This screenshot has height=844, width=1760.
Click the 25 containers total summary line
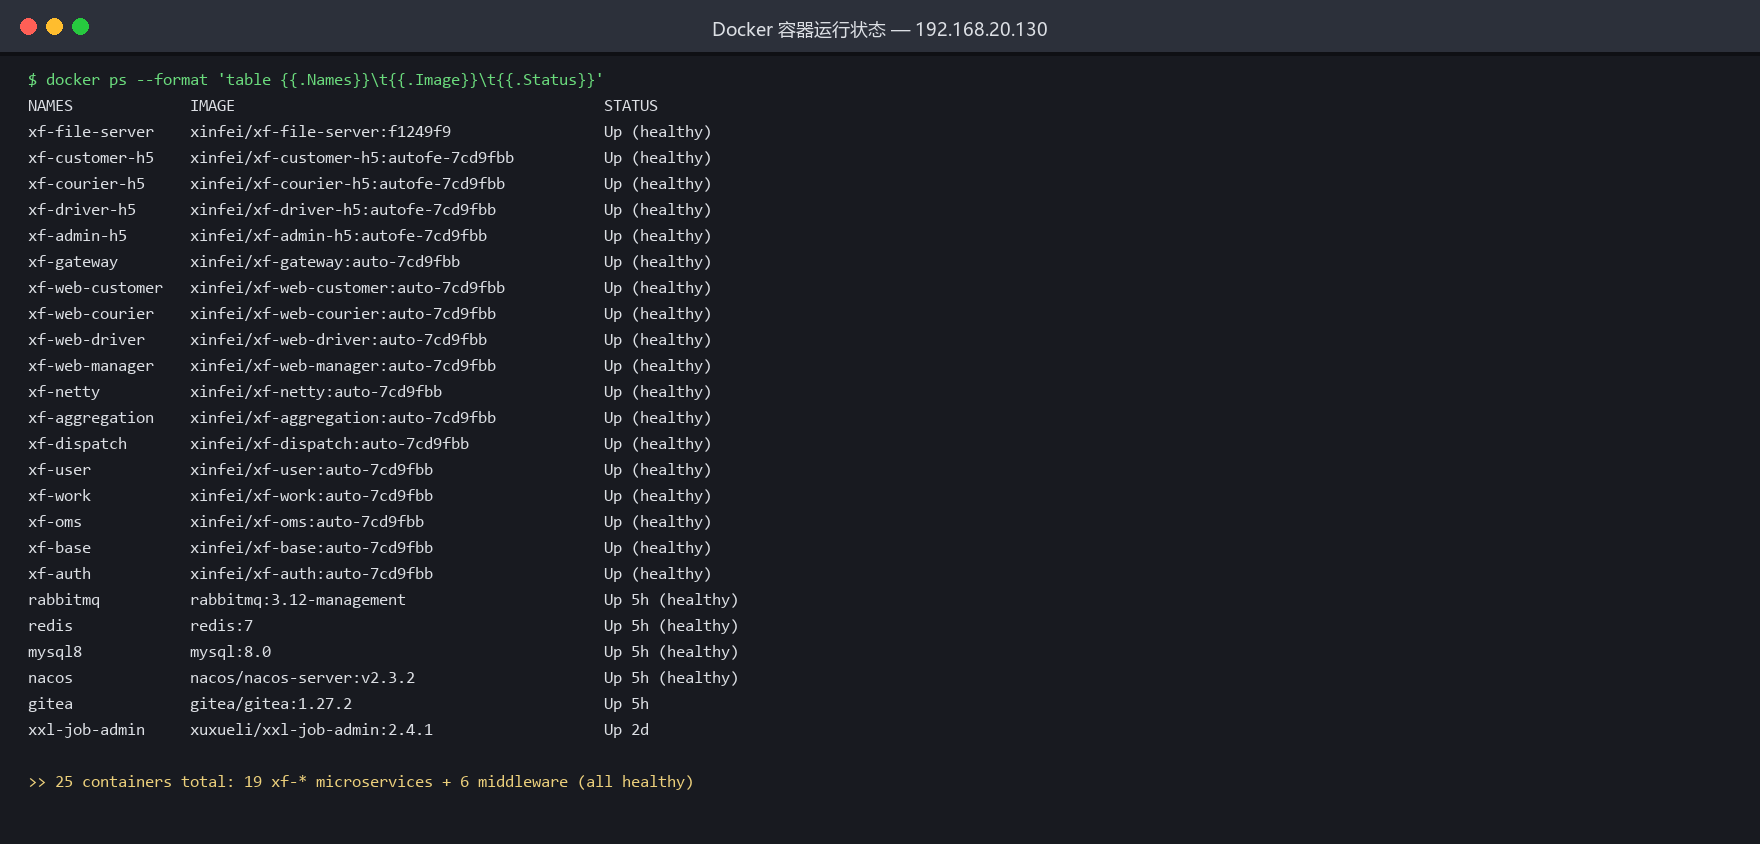(361, 782)
